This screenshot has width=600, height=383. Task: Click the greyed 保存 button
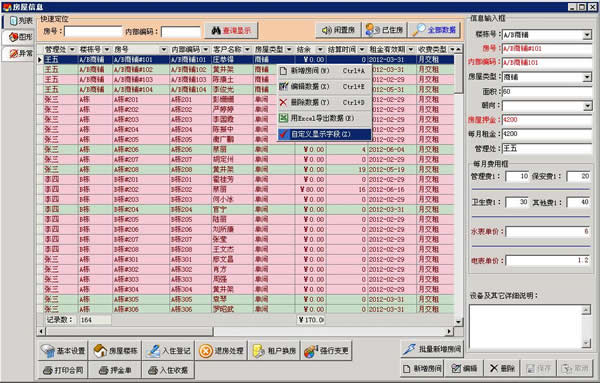tap(538, 368)
